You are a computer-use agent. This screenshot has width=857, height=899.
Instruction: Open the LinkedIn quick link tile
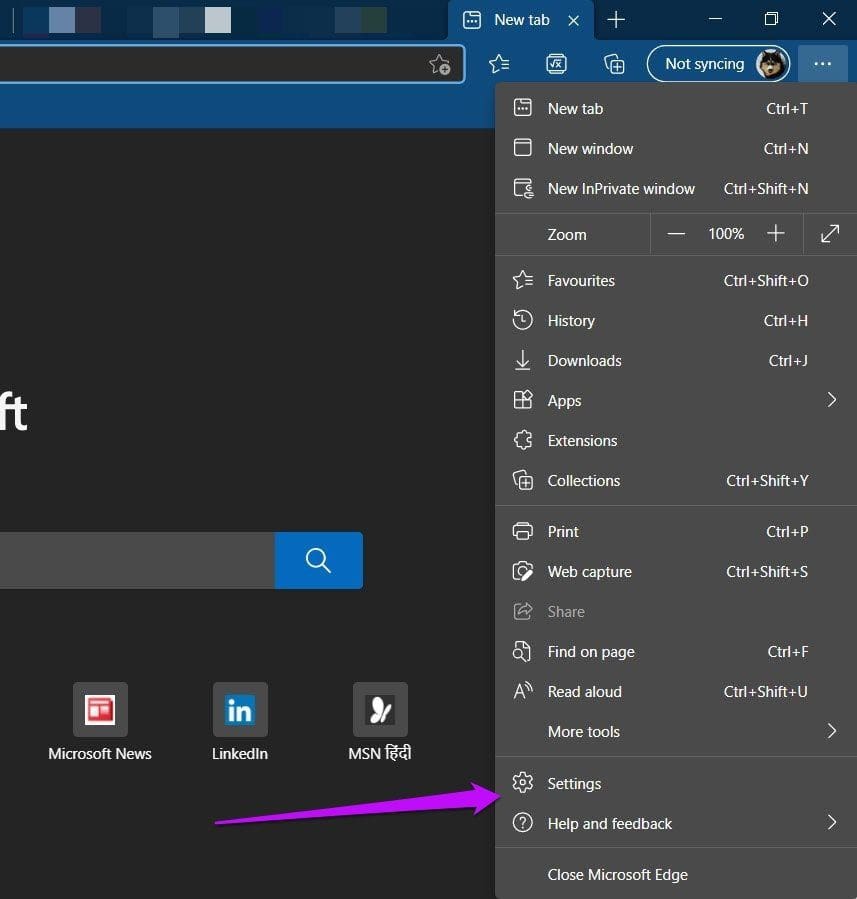tap(240, 722)
